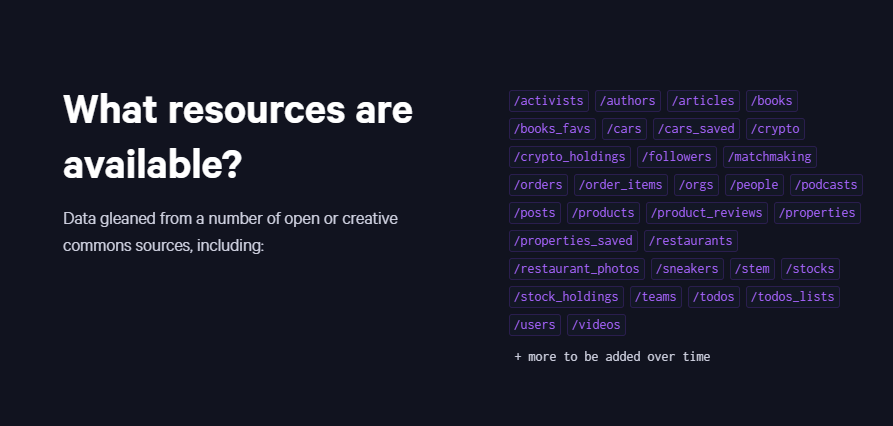
Task: Select the /people resource tag
Action: point(754,185)
